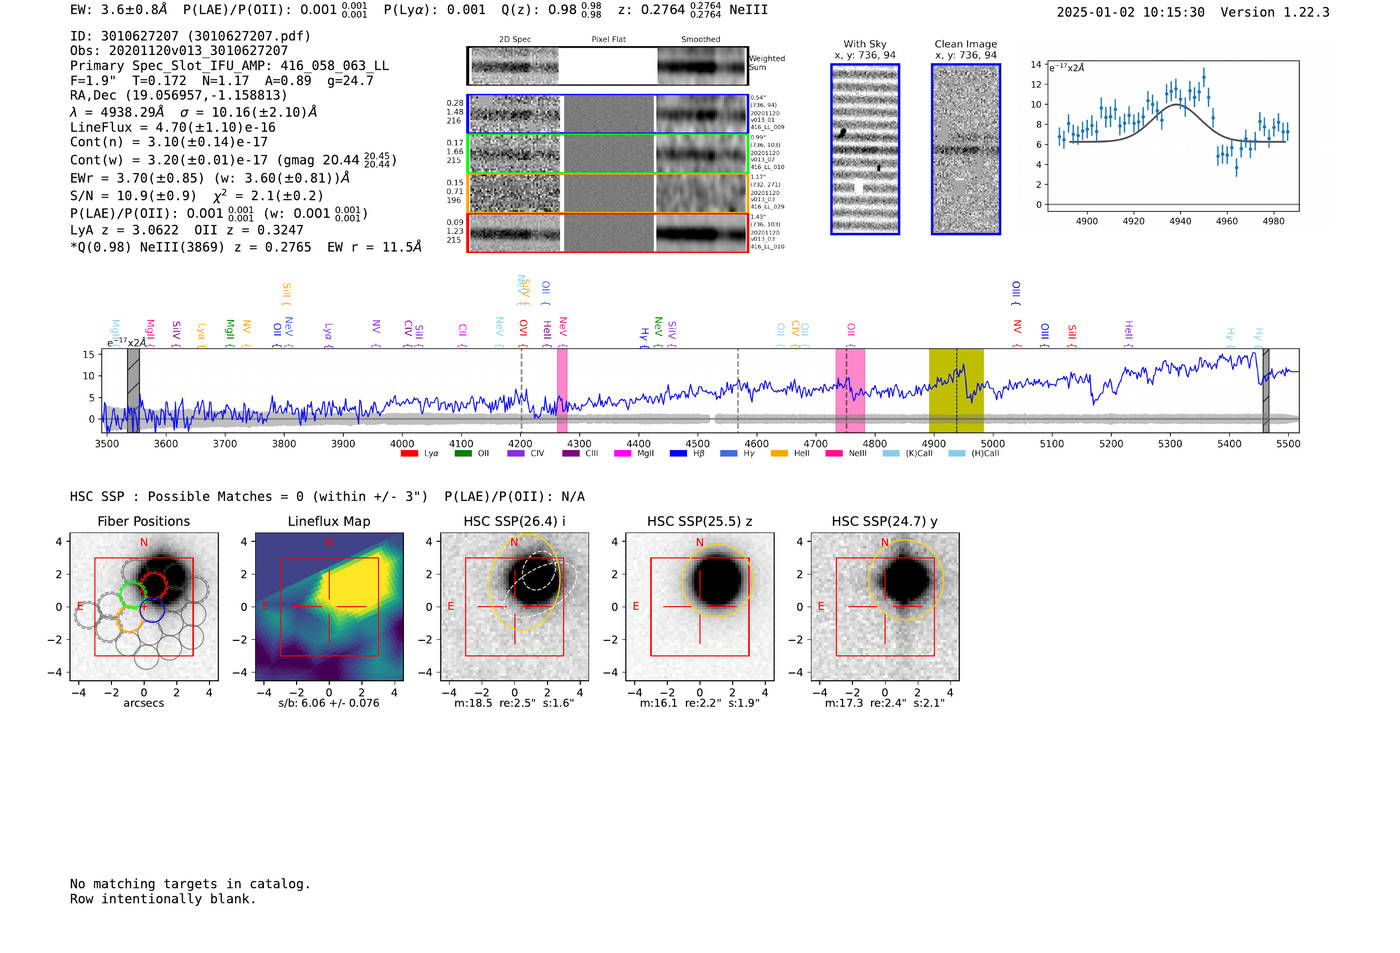Click the CIV purple legend swatch
This screenshot has width=1400, height=953.
pos(516,454)
